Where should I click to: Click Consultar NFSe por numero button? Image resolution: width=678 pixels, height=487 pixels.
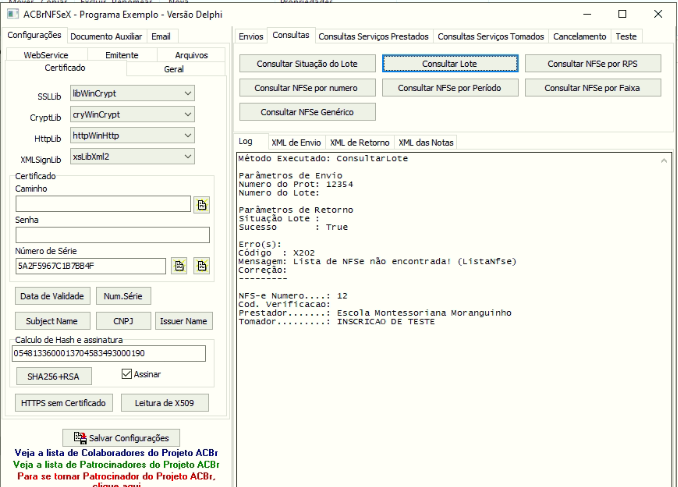pos(307,88)
